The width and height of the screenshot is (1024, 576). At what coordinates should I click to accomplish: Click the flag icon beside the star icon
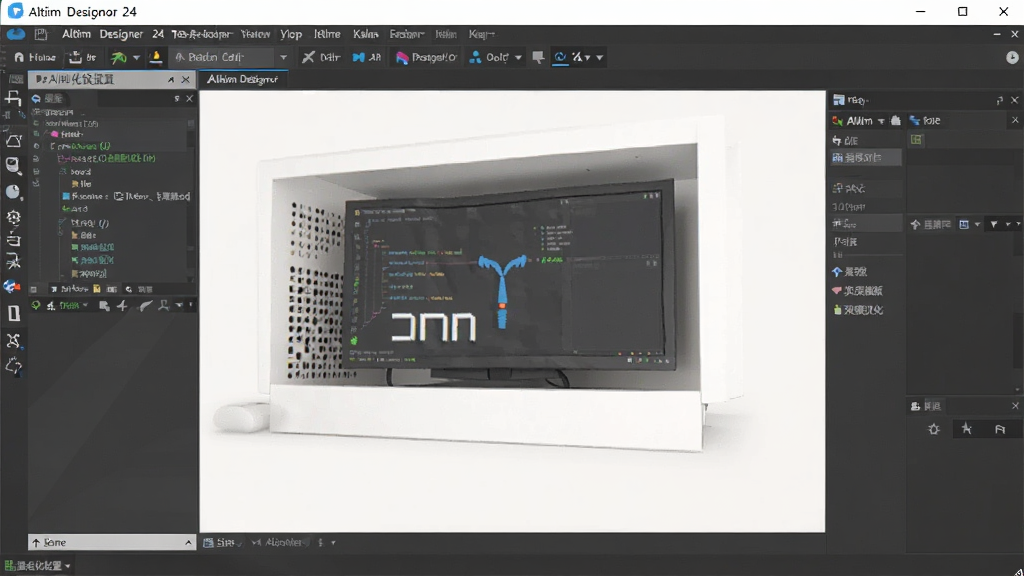coord(1000,429)
